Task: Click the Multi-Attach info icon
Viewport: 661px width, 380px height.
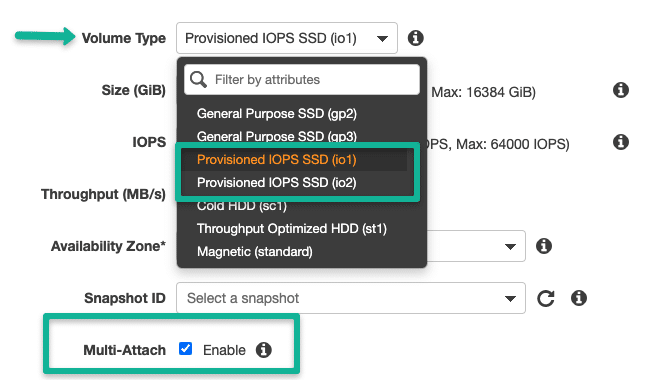Action: tap(263, 350)
